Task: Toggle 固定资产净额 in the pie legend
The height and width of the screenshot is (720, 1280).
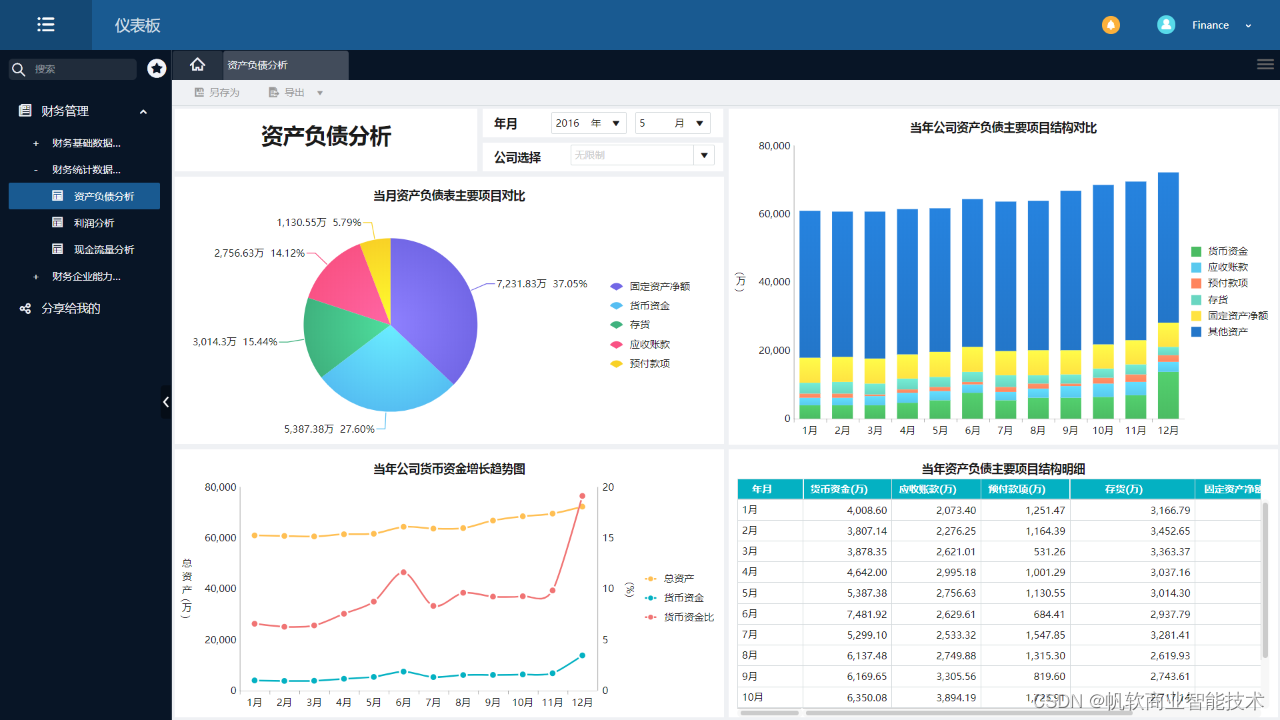Action: 649,286
